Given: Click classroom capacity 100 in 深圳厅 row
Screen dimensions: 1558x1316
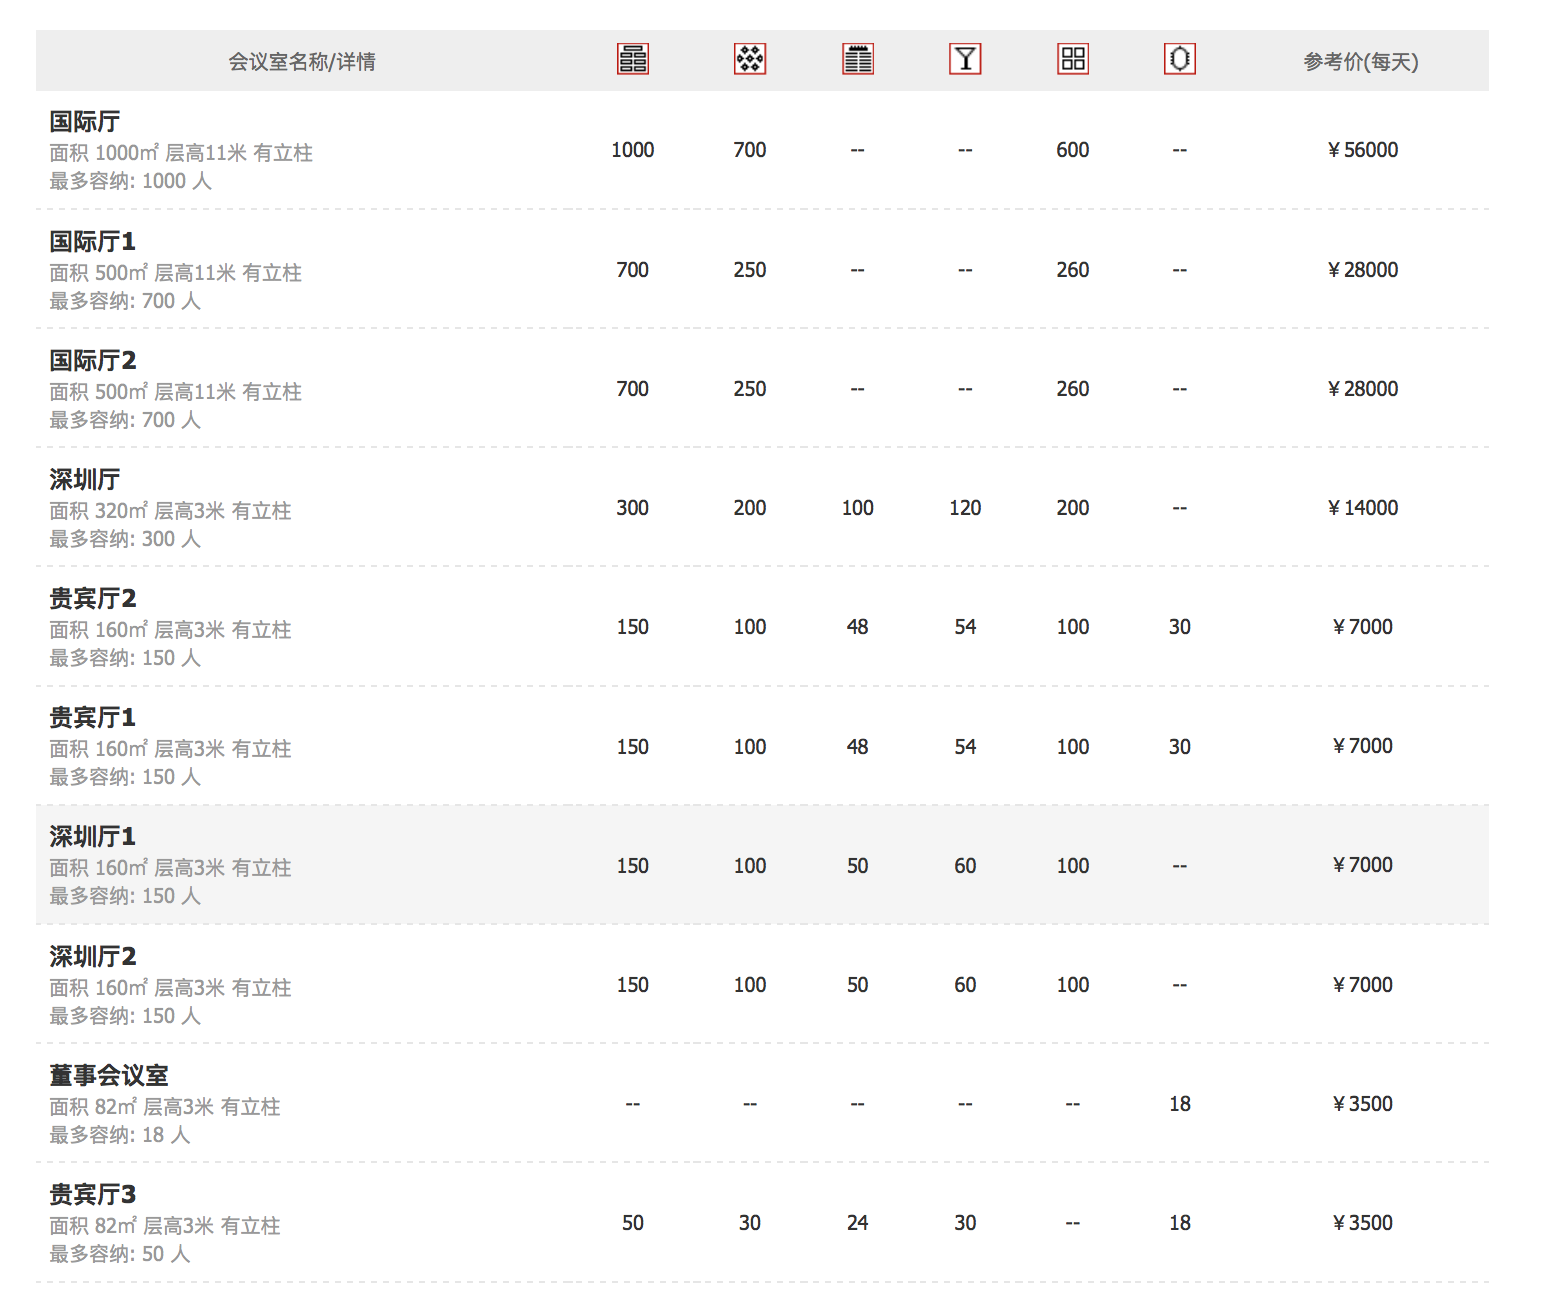Looking at the screenshot, I should tap(858, 508).
